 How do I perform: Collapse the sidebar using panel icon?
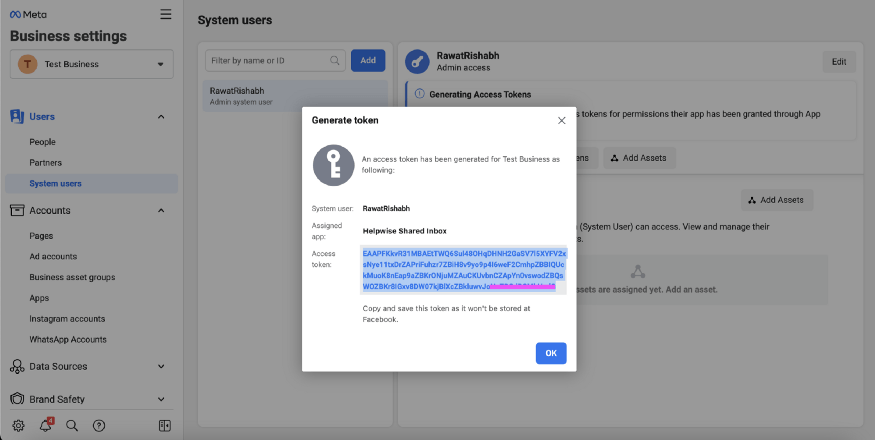click(164, 425)
